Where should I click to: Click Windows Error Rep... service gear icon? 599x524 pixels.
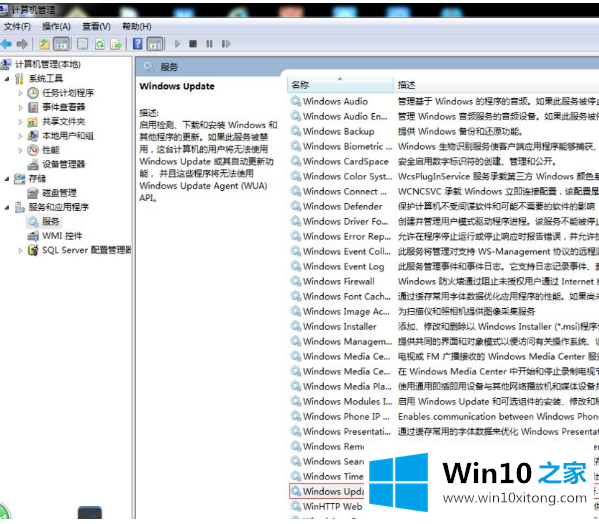296,236
